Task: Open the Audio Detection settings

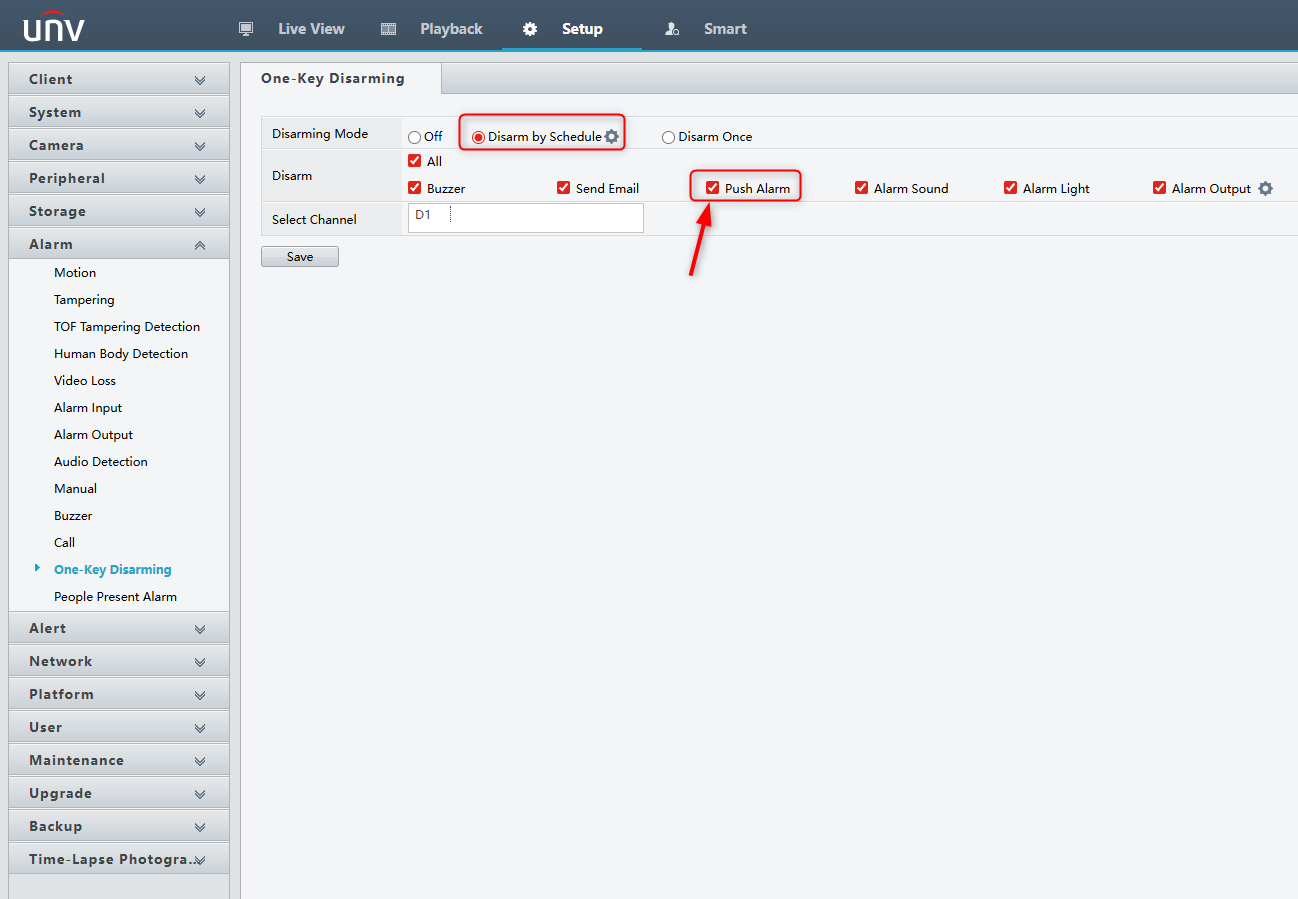Action: pyautogui.click(x=101, y=462)
